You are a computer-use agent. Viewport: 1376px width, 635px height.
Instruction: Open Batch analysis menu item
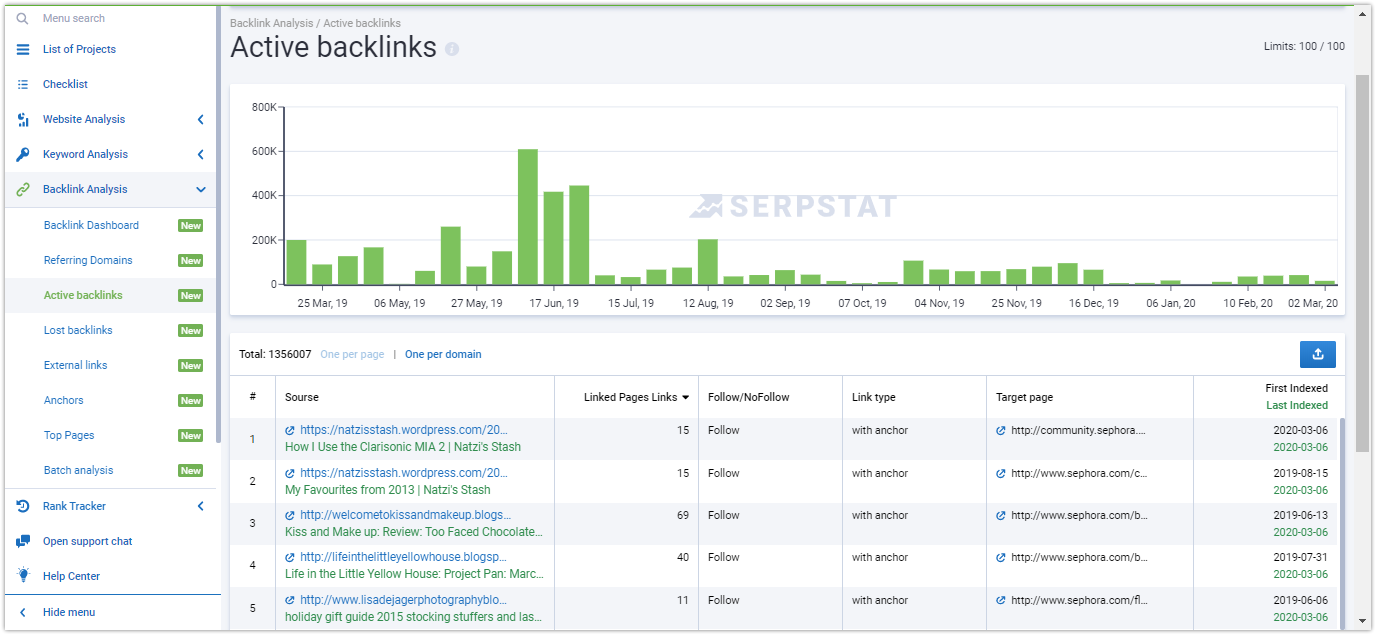79,470
